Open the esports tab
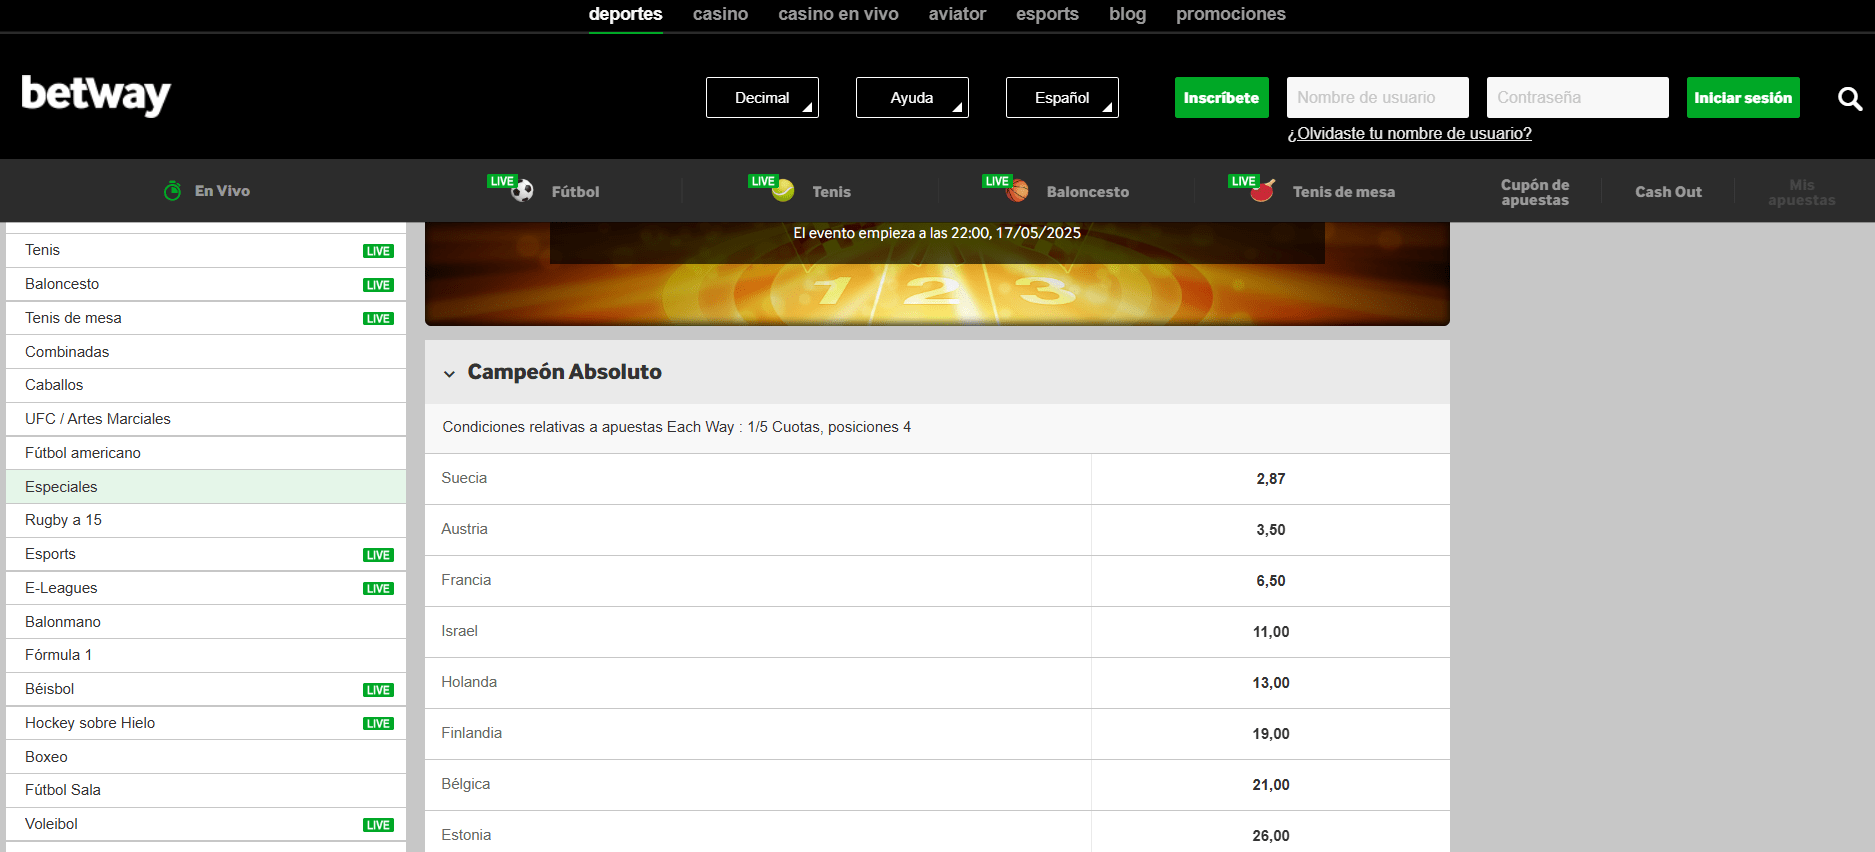 pos(1047,14)
